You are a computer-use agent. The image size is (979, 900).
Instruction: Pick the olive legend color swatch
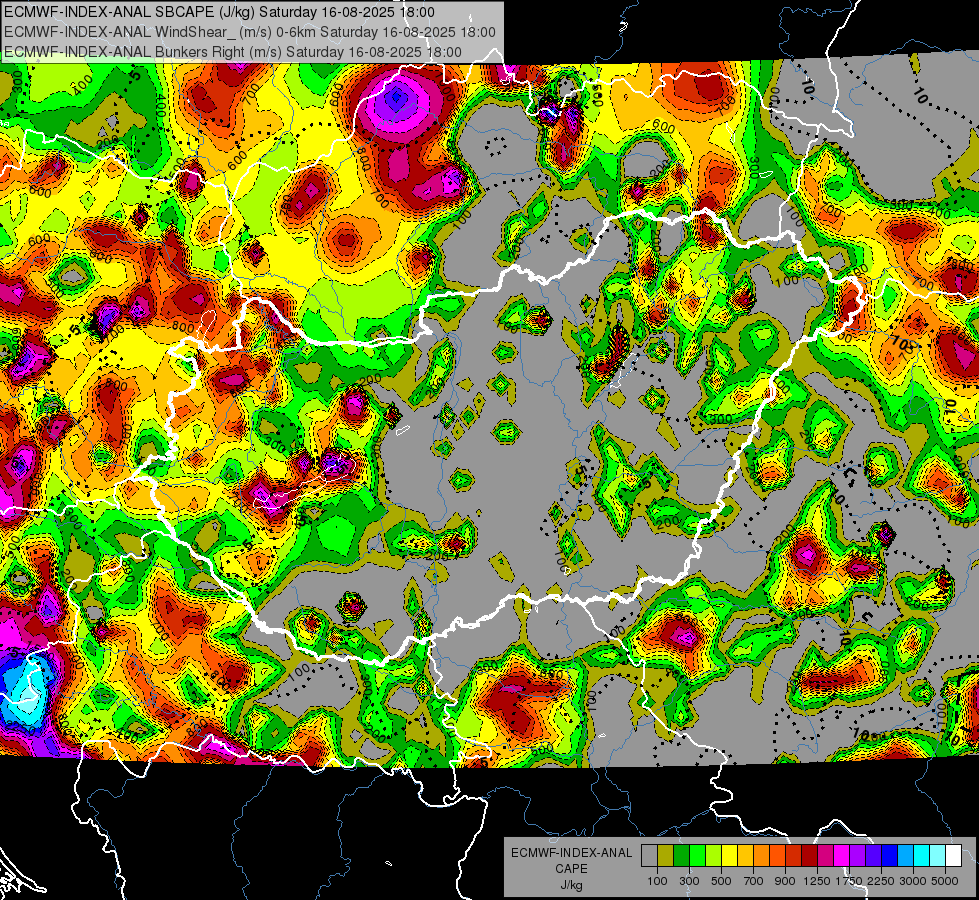click(666, 855)
